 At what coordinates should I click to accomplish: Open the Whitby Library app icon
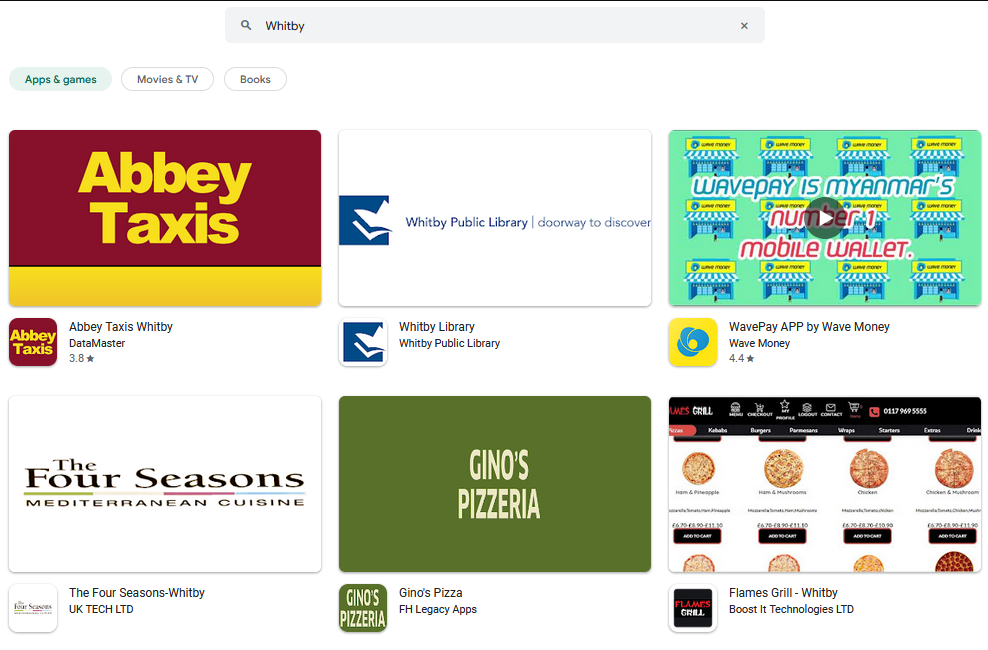(363, 342)
